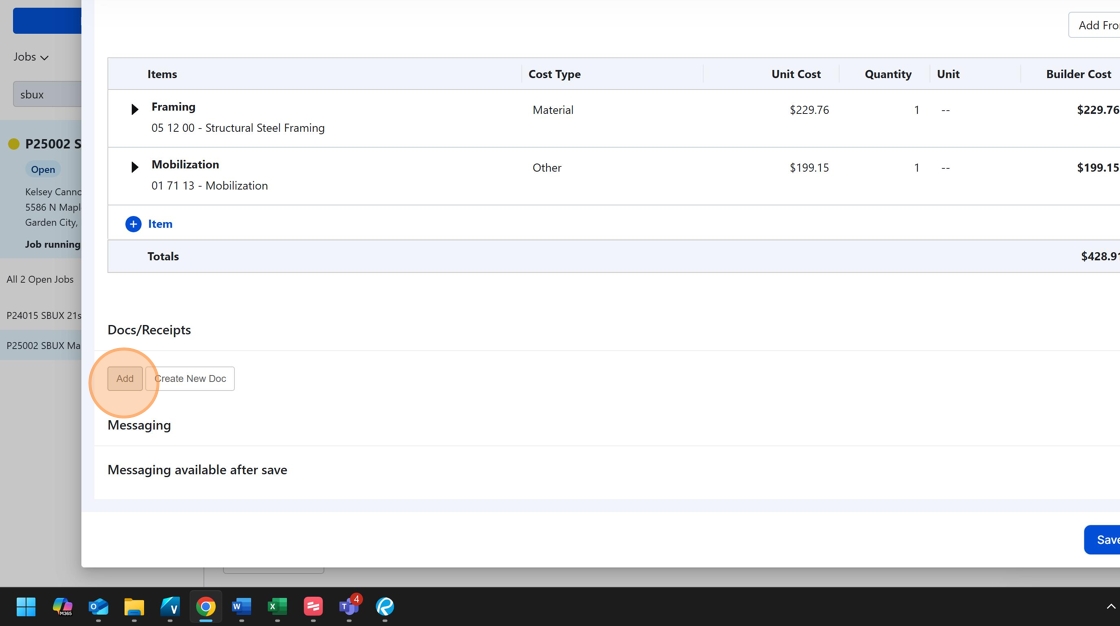
Task: Open the Windows Start menu
Action: (26, 607)
